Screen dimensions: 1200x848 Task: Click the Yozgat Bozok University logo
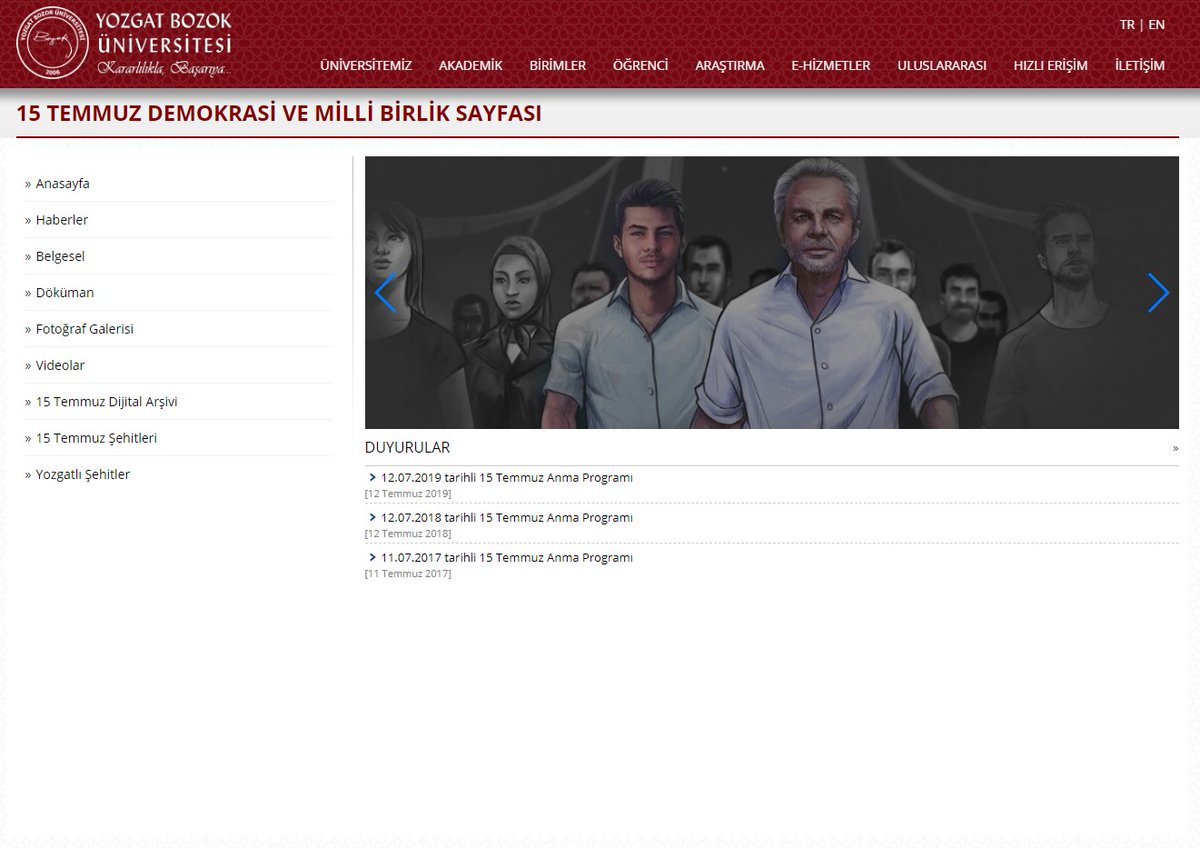pyautogui.click(x=50, y=42)
